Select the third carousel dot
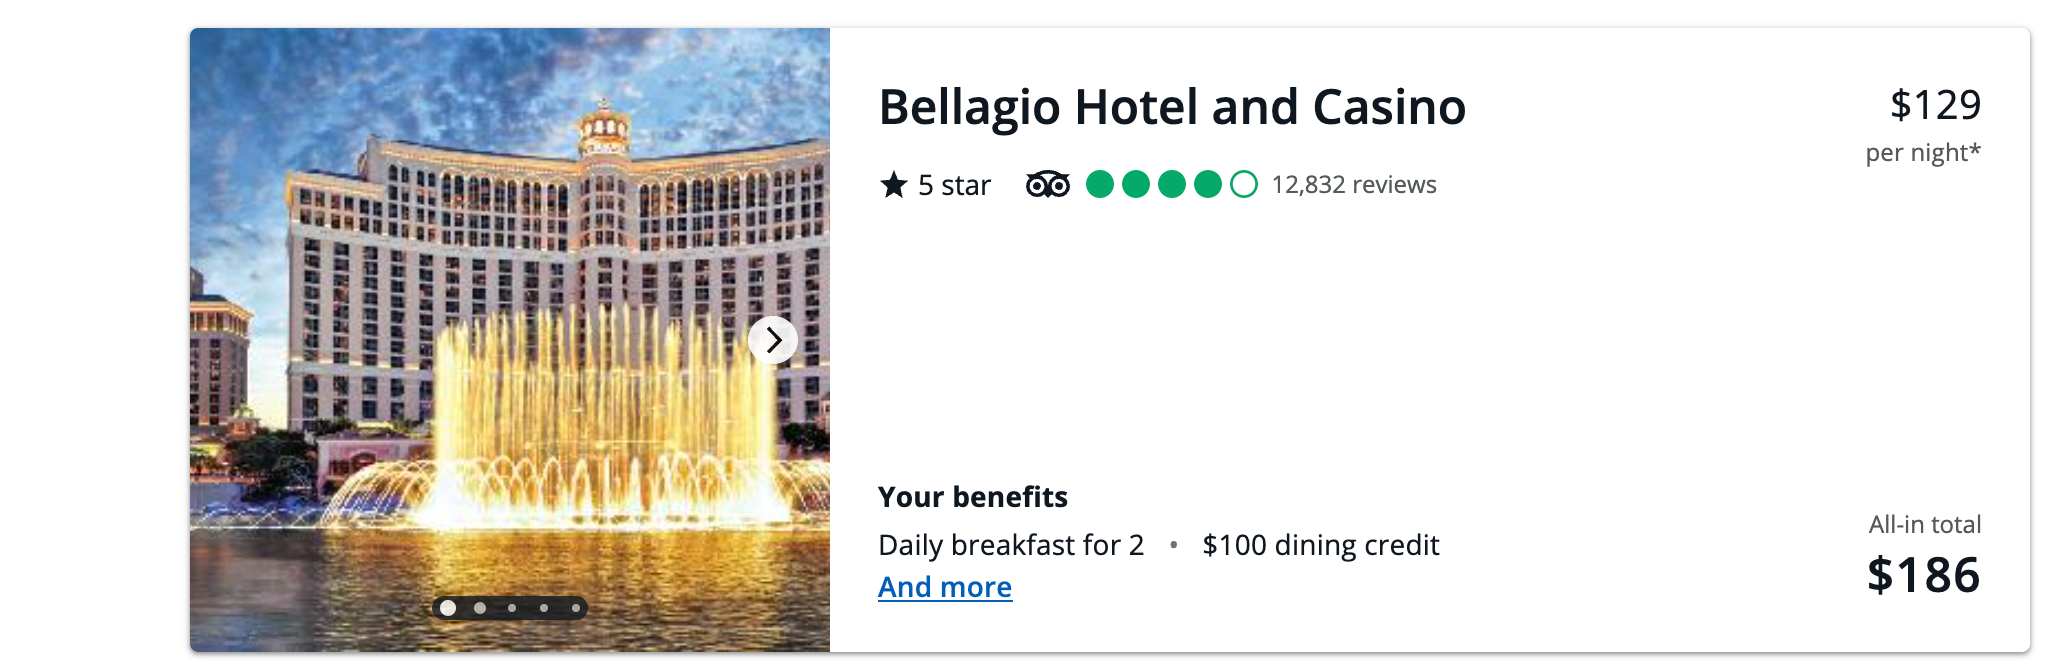The image size is (2071, 669). (513, 608)
